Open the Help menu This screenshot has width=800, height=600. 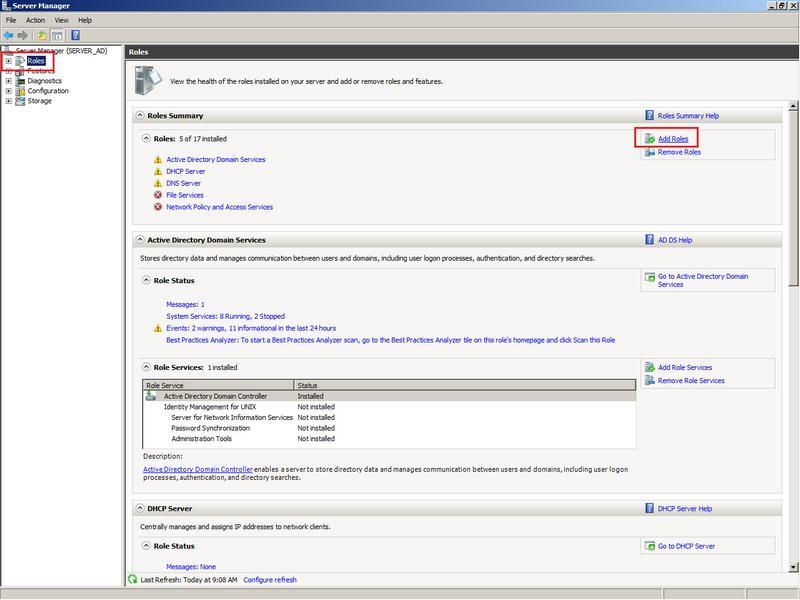coord(85,20)
